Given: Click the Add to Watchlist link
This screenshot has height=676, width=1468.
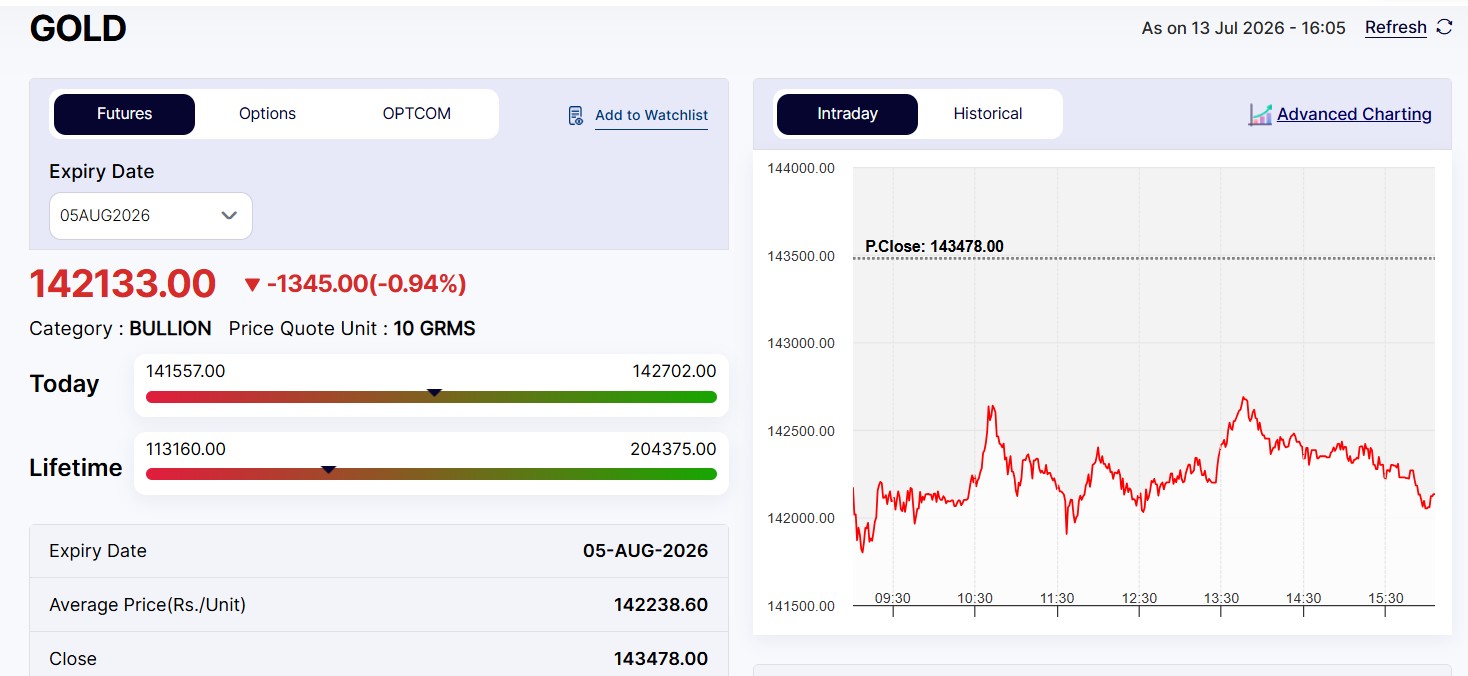Looking at the screenshot, I should pyautogui.click(x=651, y=115).
